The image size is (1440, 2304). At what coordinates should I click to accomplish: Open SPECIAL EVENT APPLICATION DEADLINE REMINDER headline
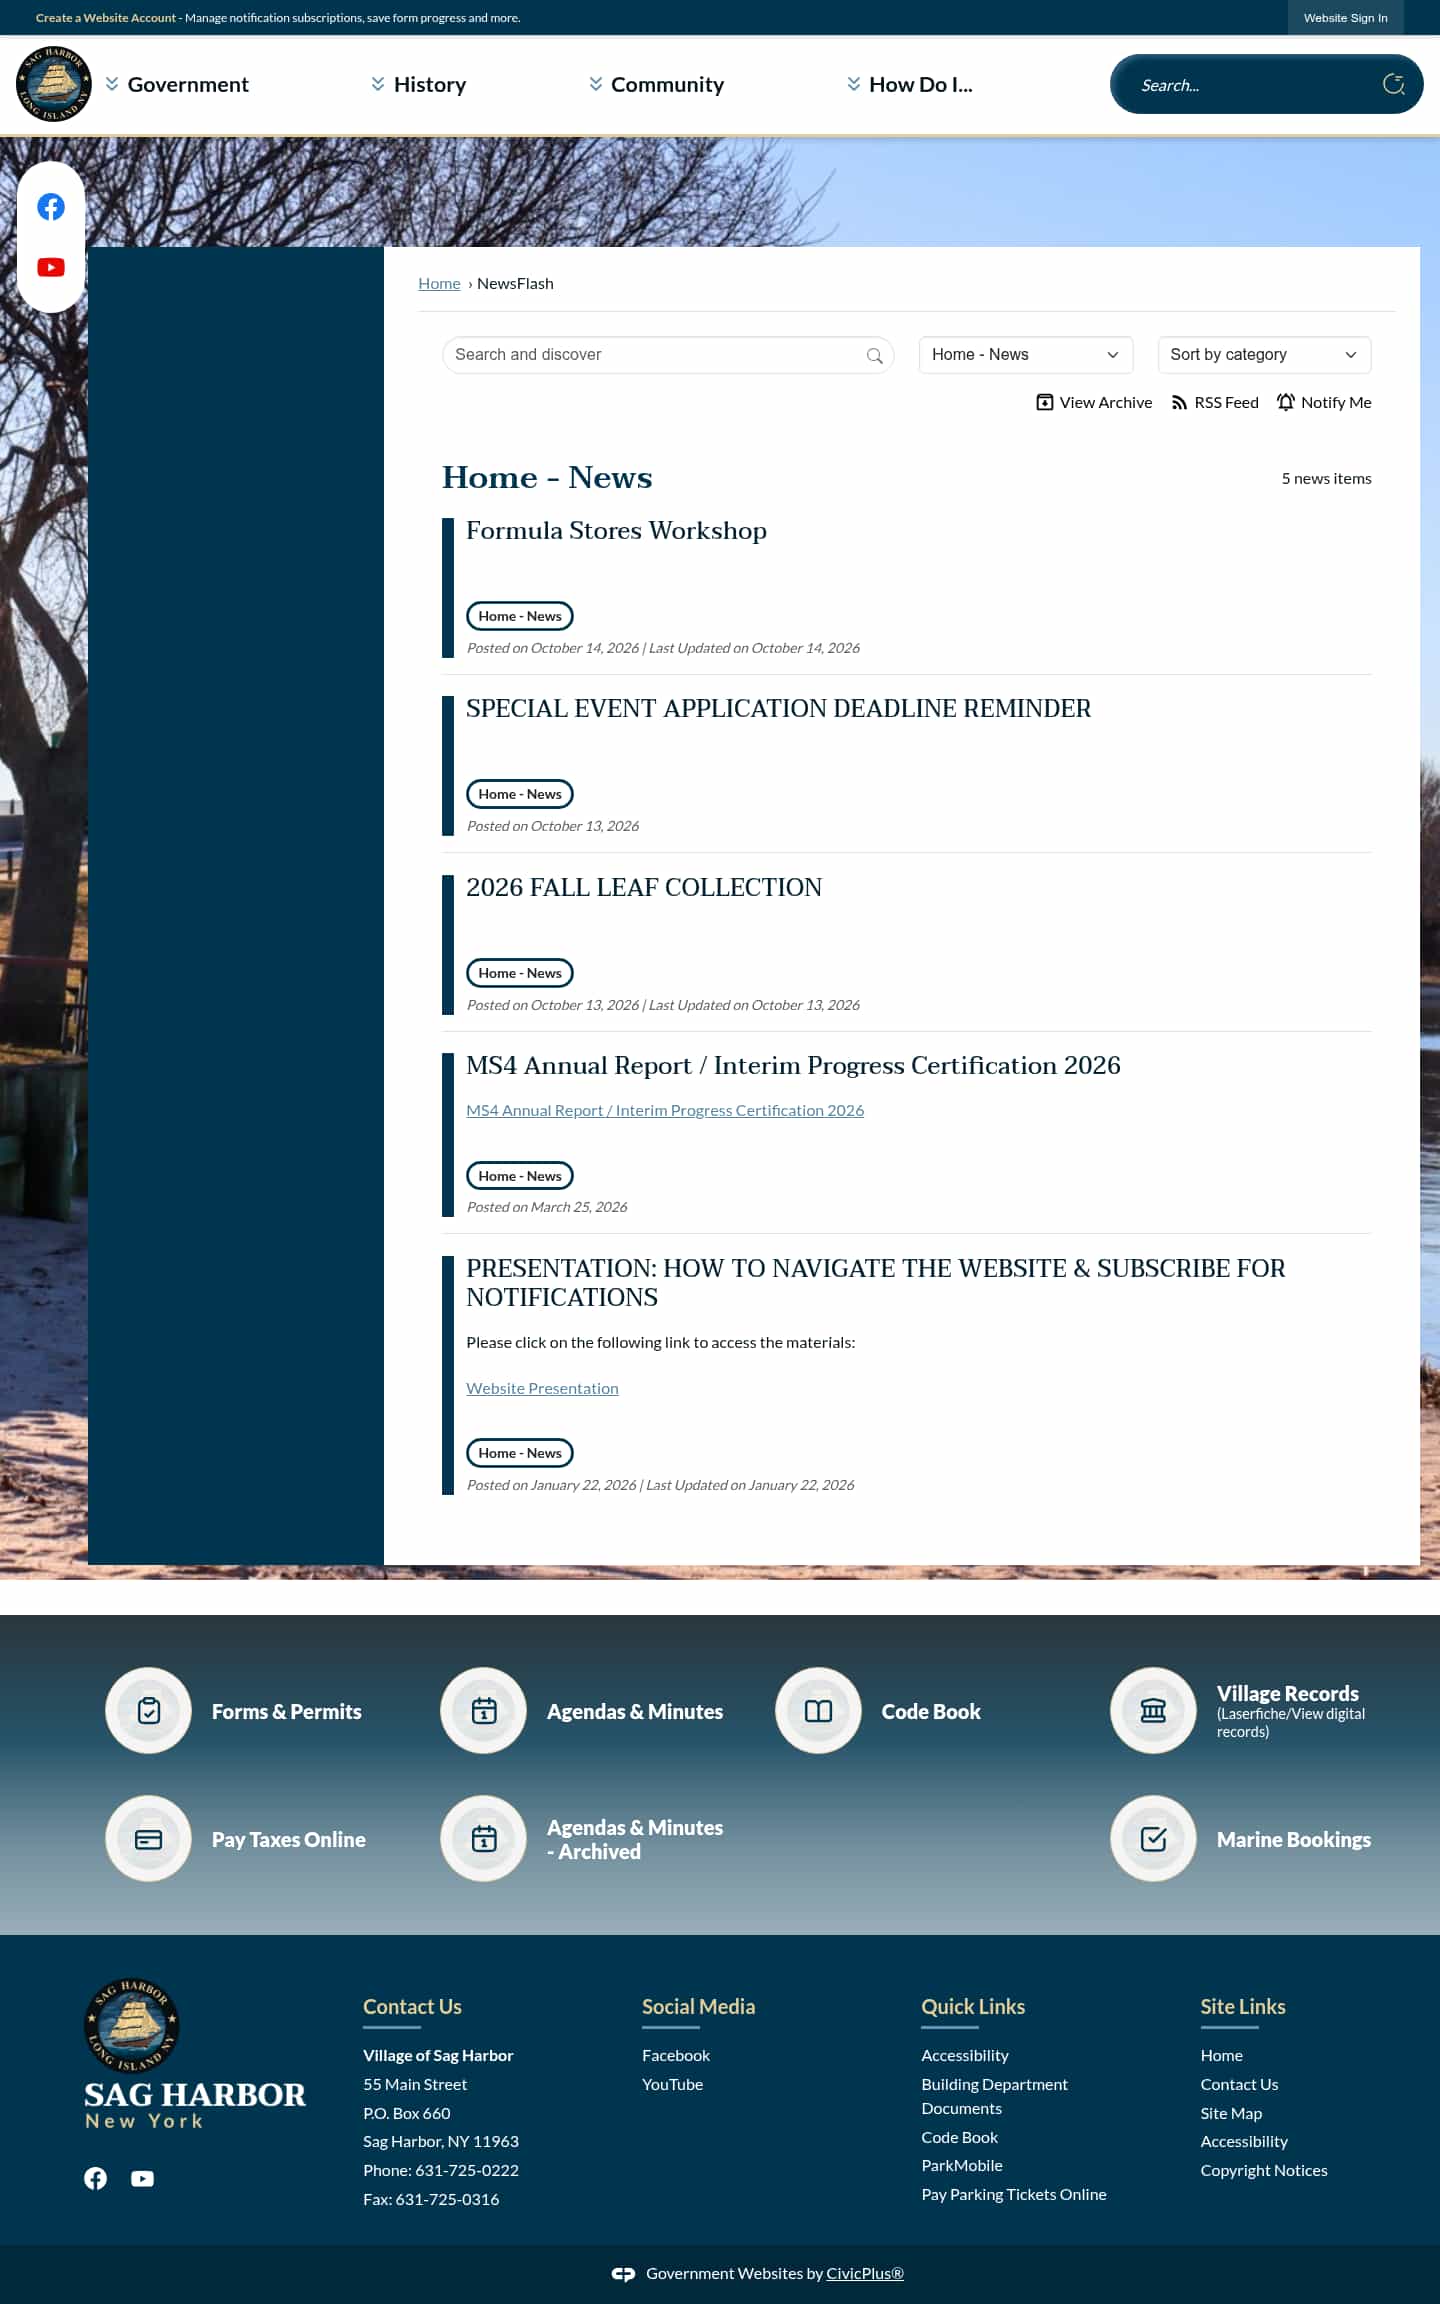click(778, 708)
